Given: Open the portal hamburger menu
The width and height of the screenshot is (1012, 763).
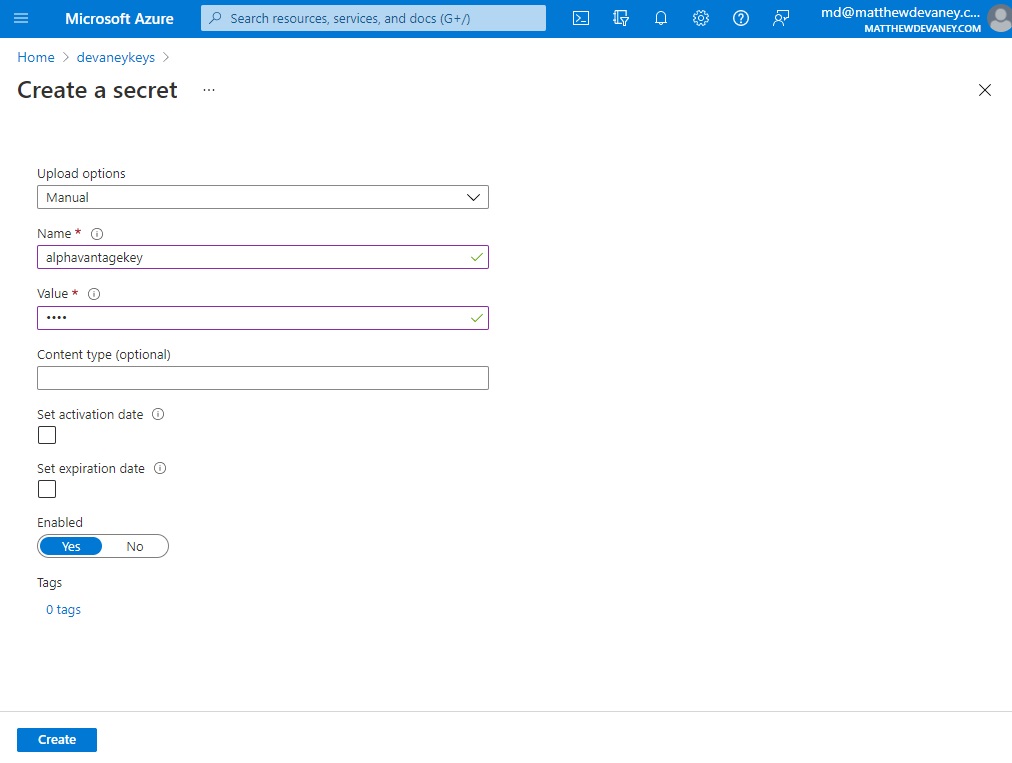Looking at the screenshot, I should tap(21, 17).
